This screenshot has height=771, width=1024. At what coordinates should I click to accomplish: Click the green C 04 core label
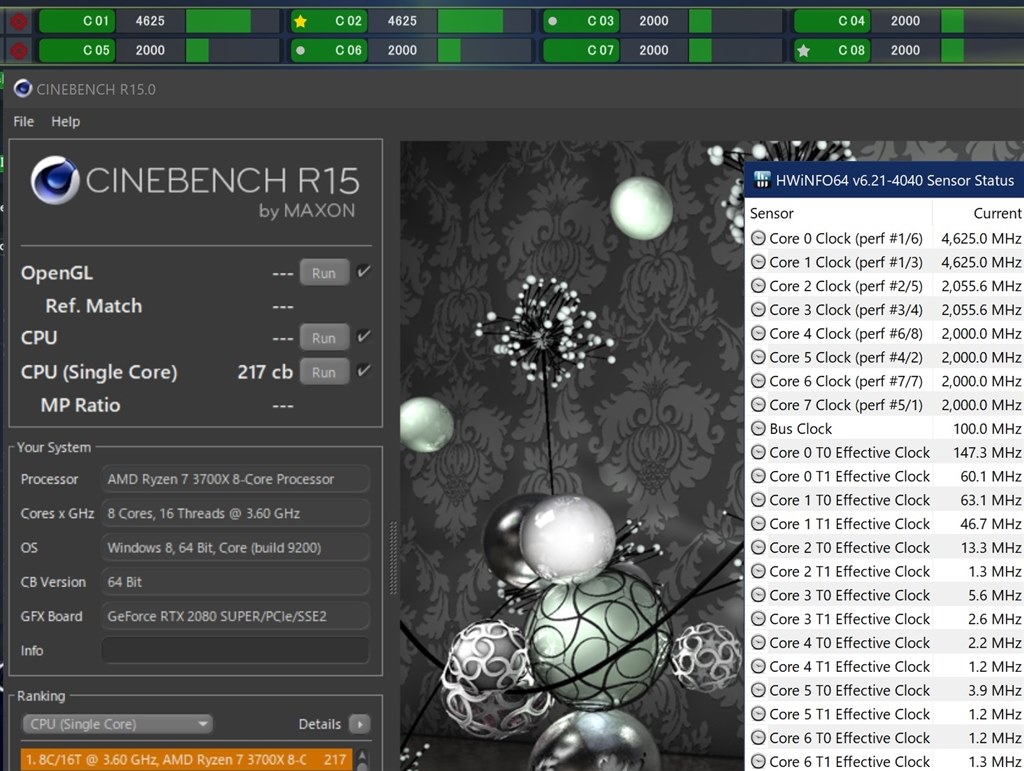832,21
